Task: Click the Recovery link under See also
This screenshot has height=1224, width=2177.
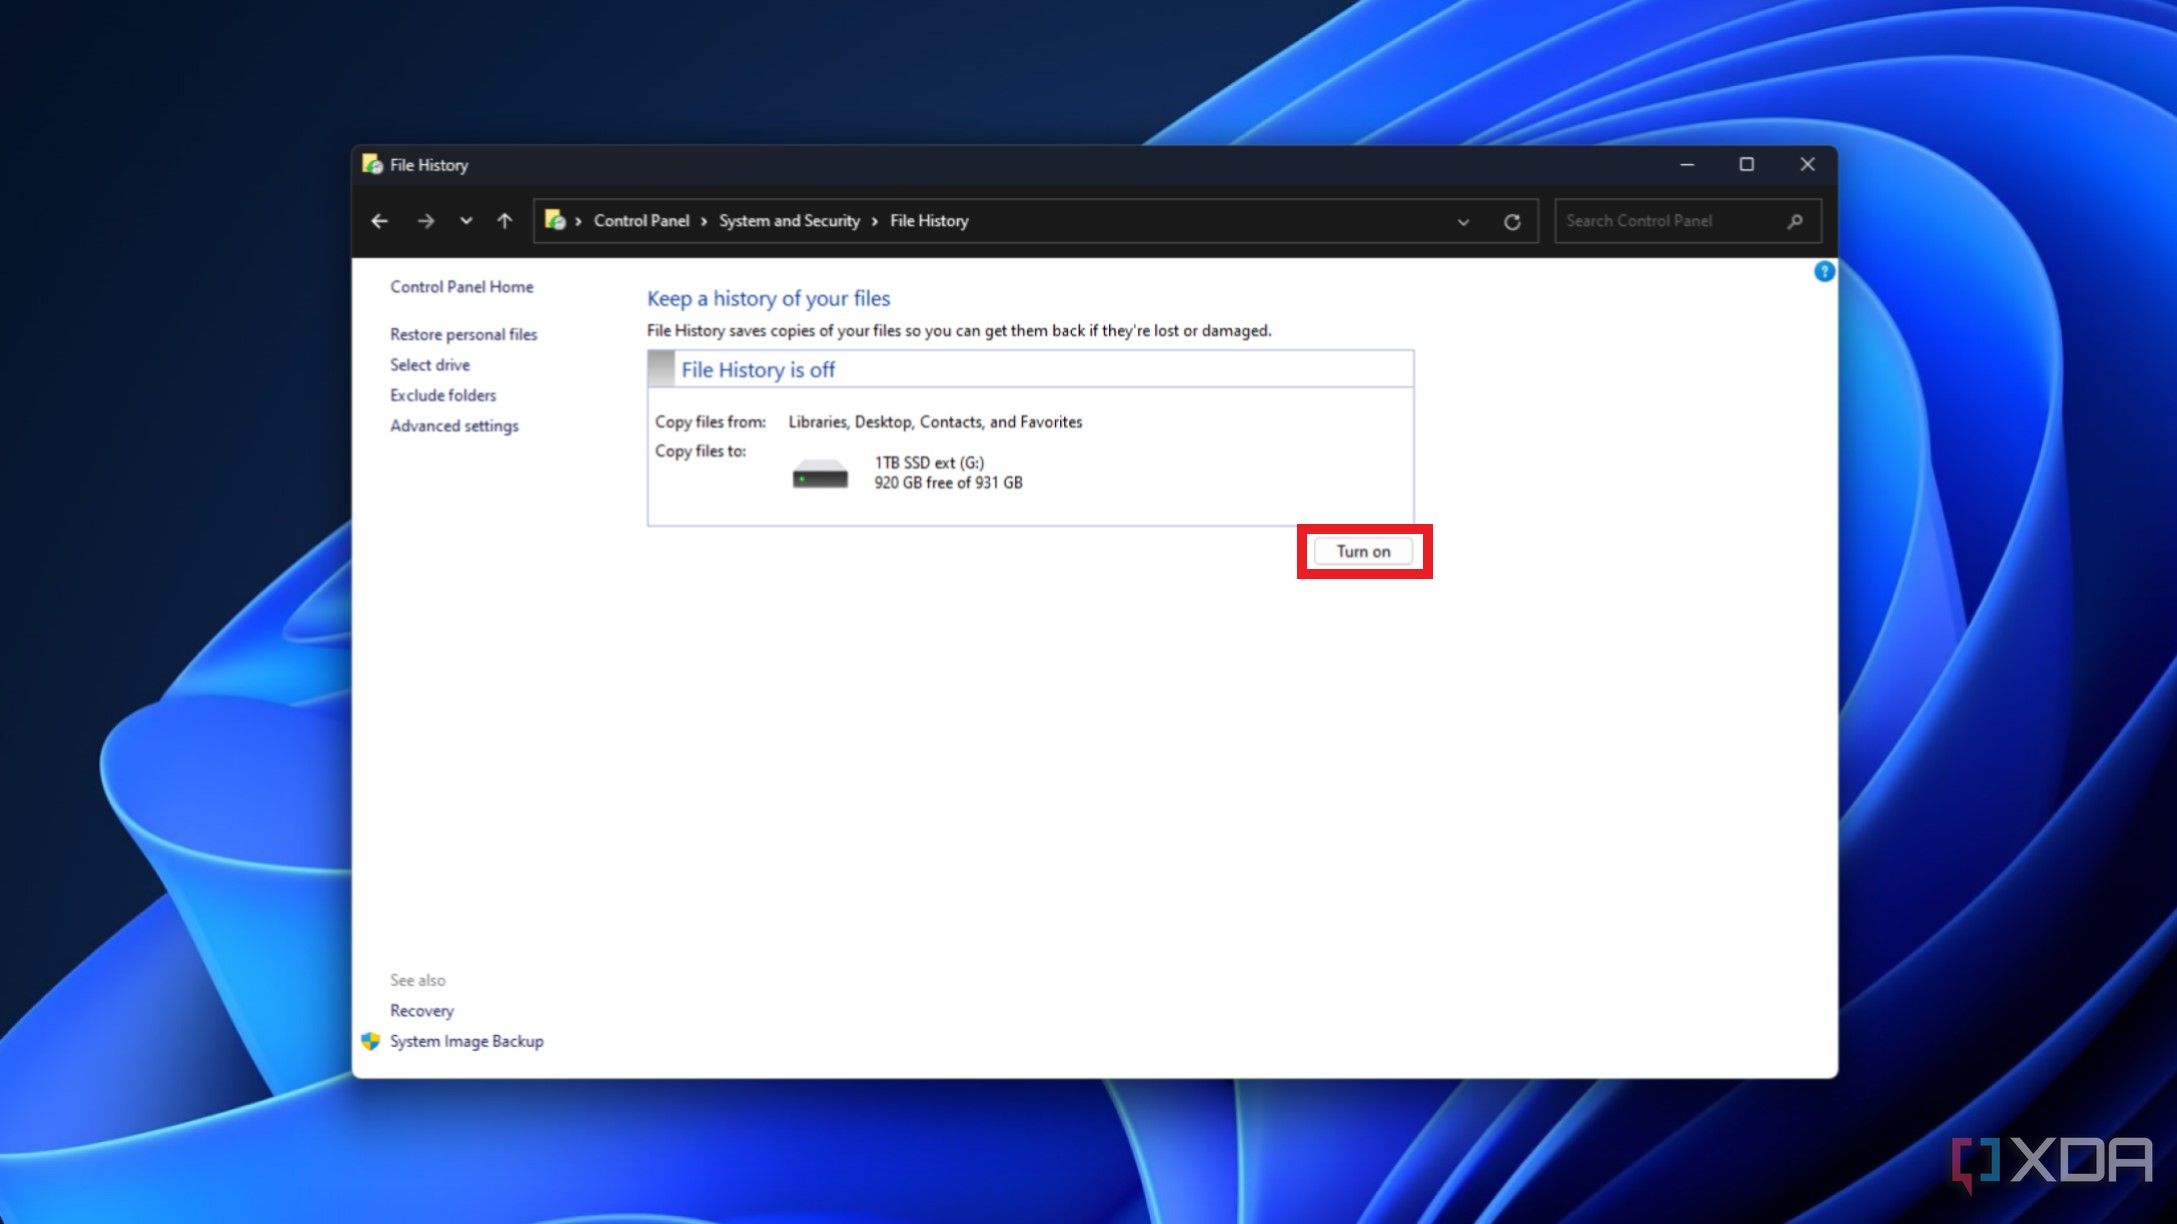Action: tap(420, 1010)
